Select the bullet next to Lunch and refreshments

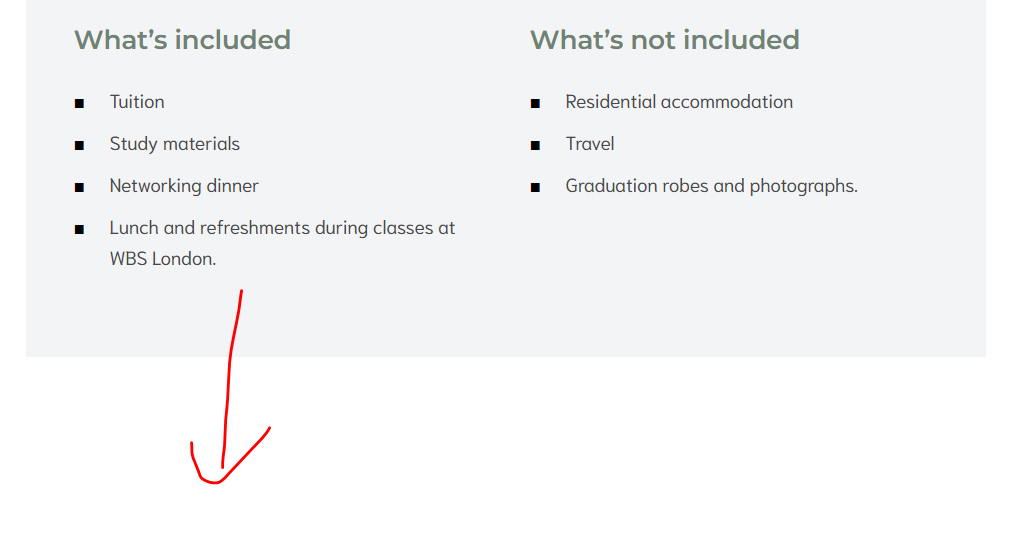pyautogui.click(x=79, y=229)
